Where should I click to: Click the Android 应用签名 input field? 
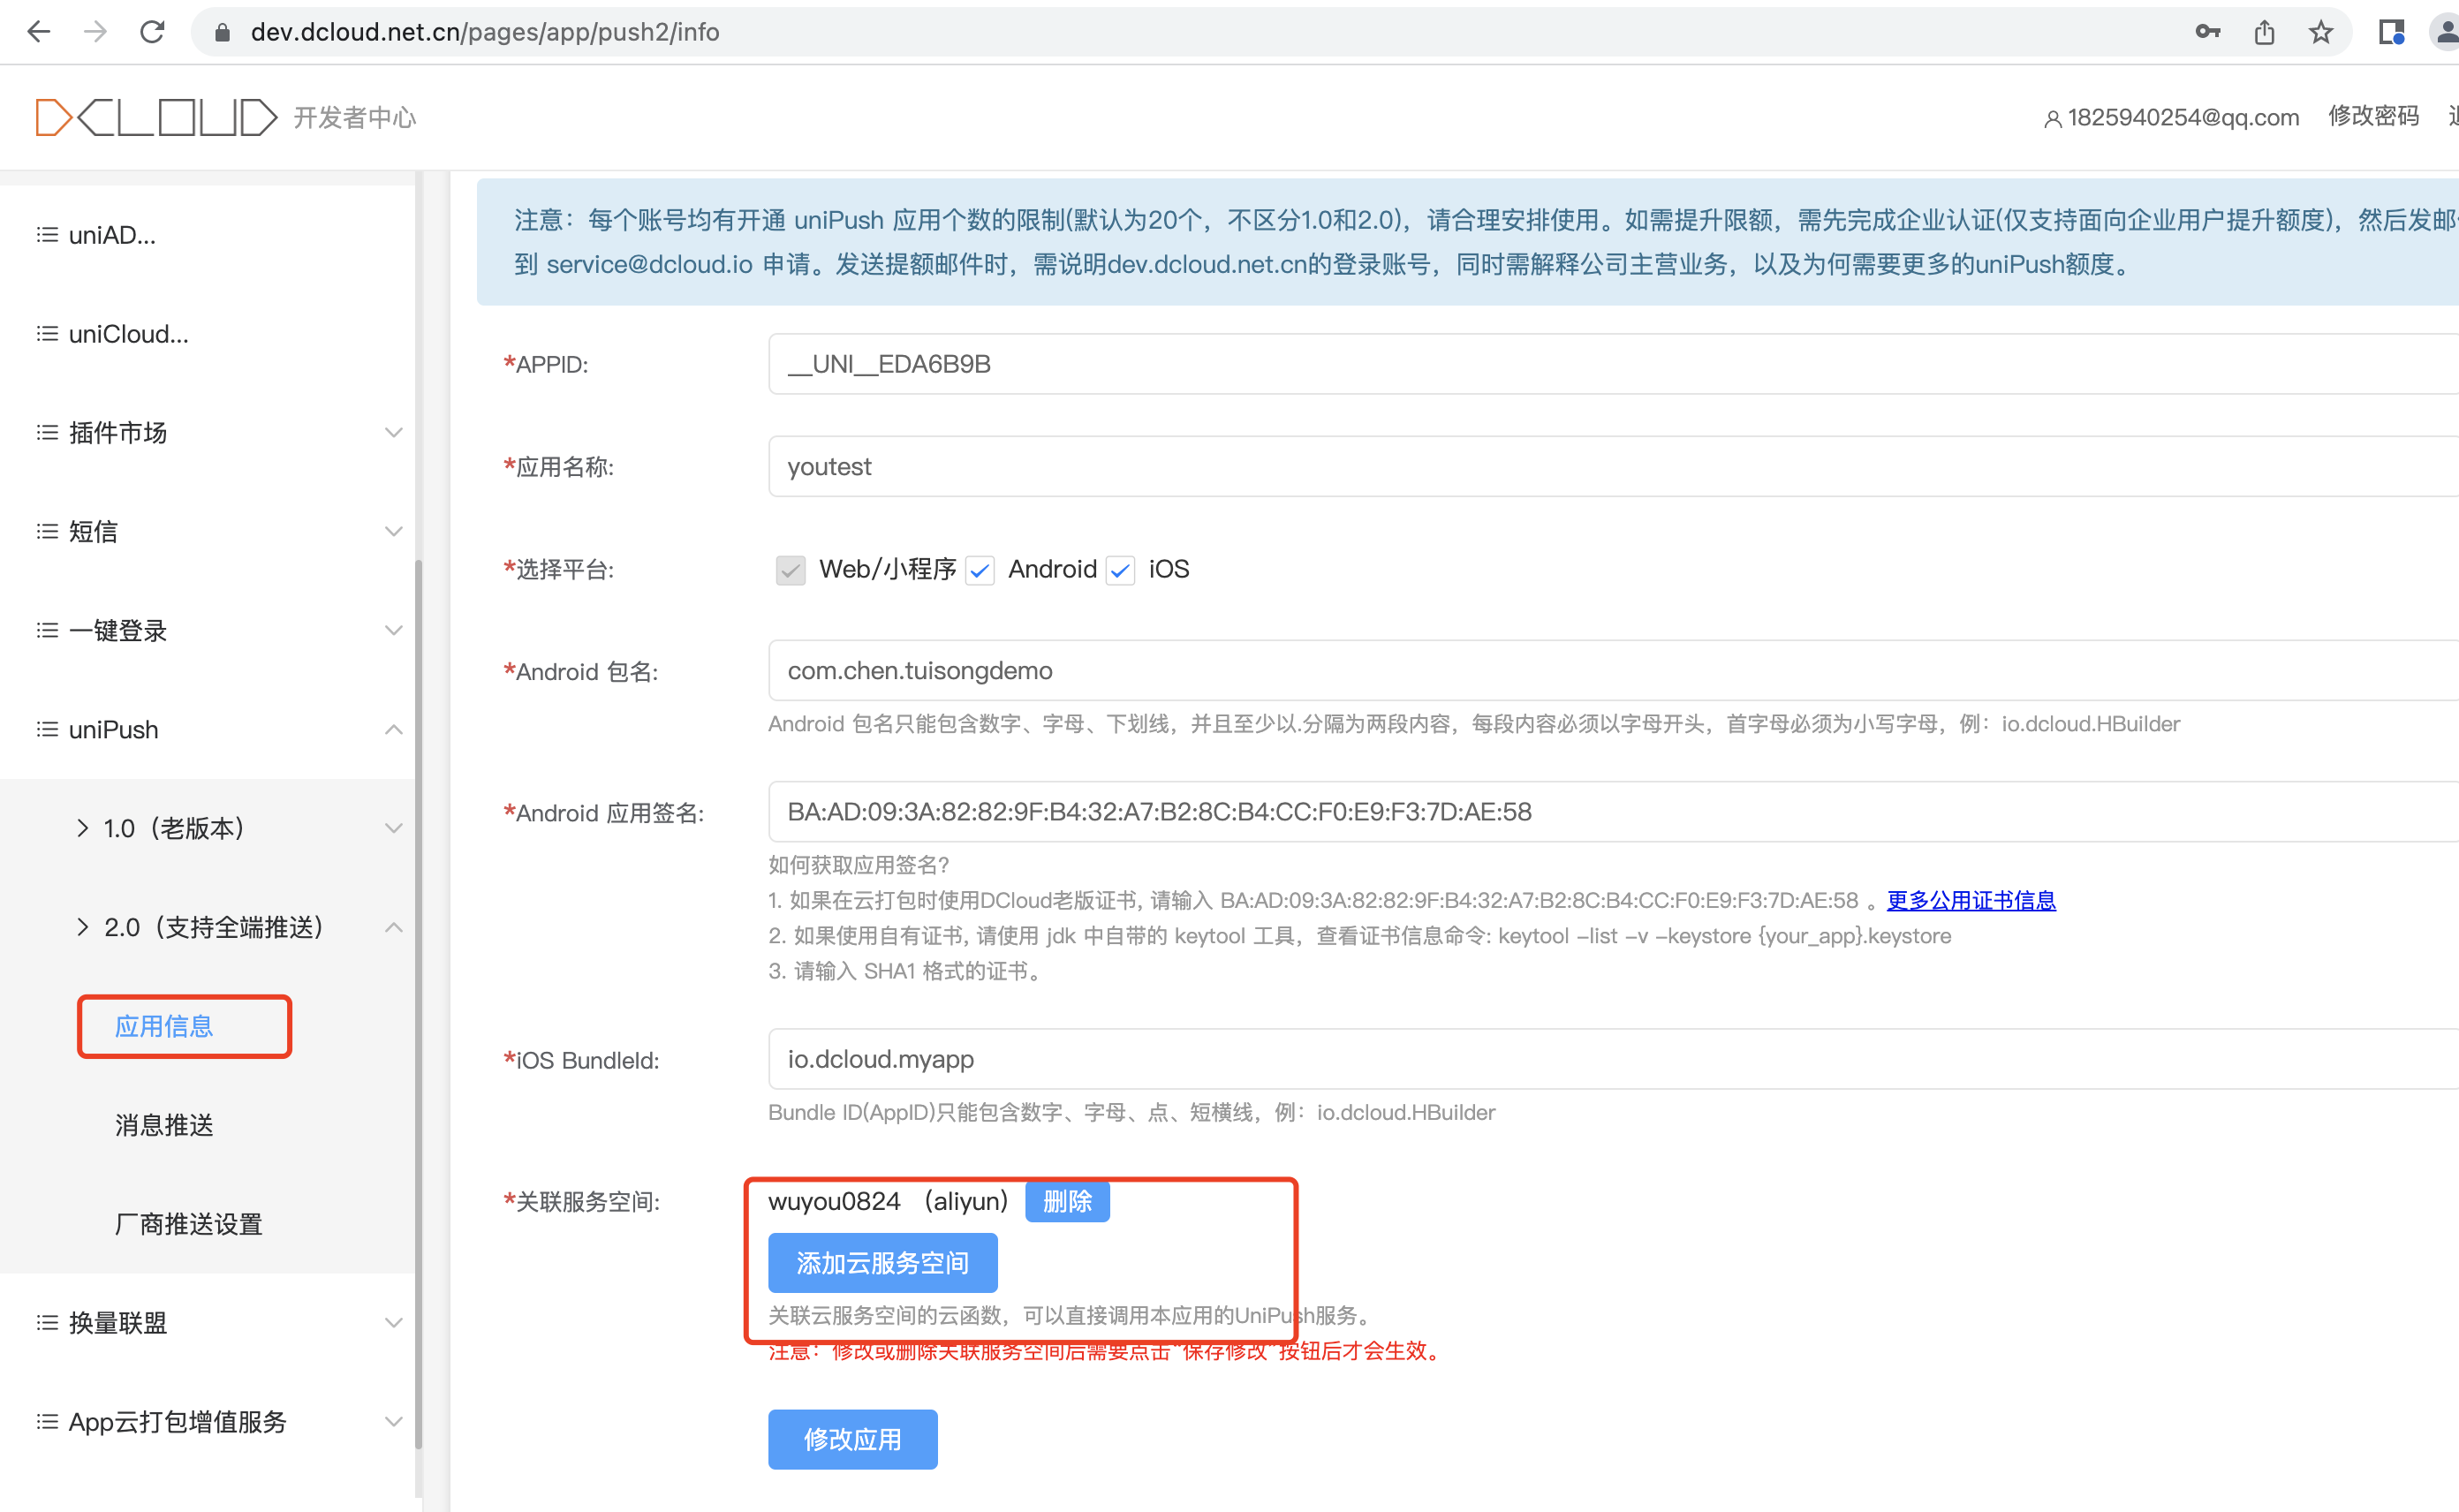click(x=1613, y=812)
